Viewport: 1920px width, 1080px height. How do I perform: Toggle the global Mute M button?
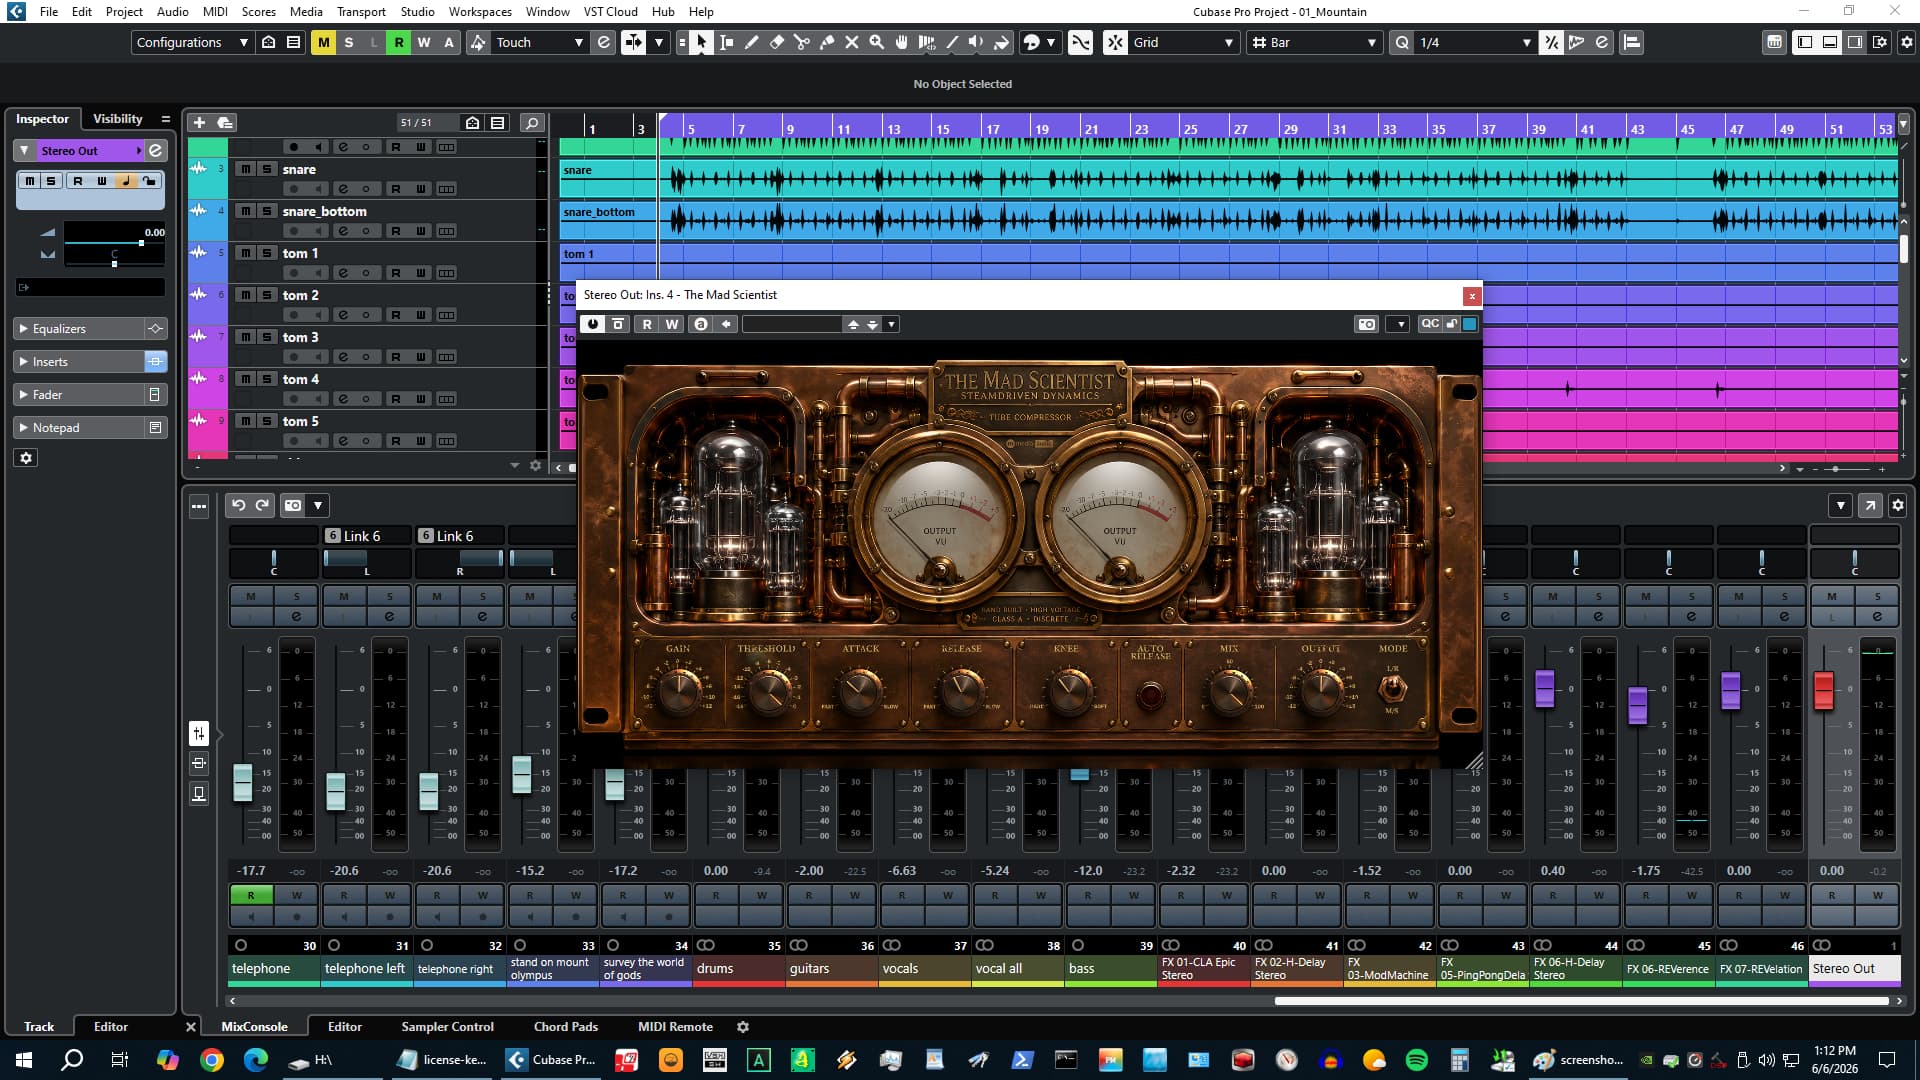(x=323, y=42)
